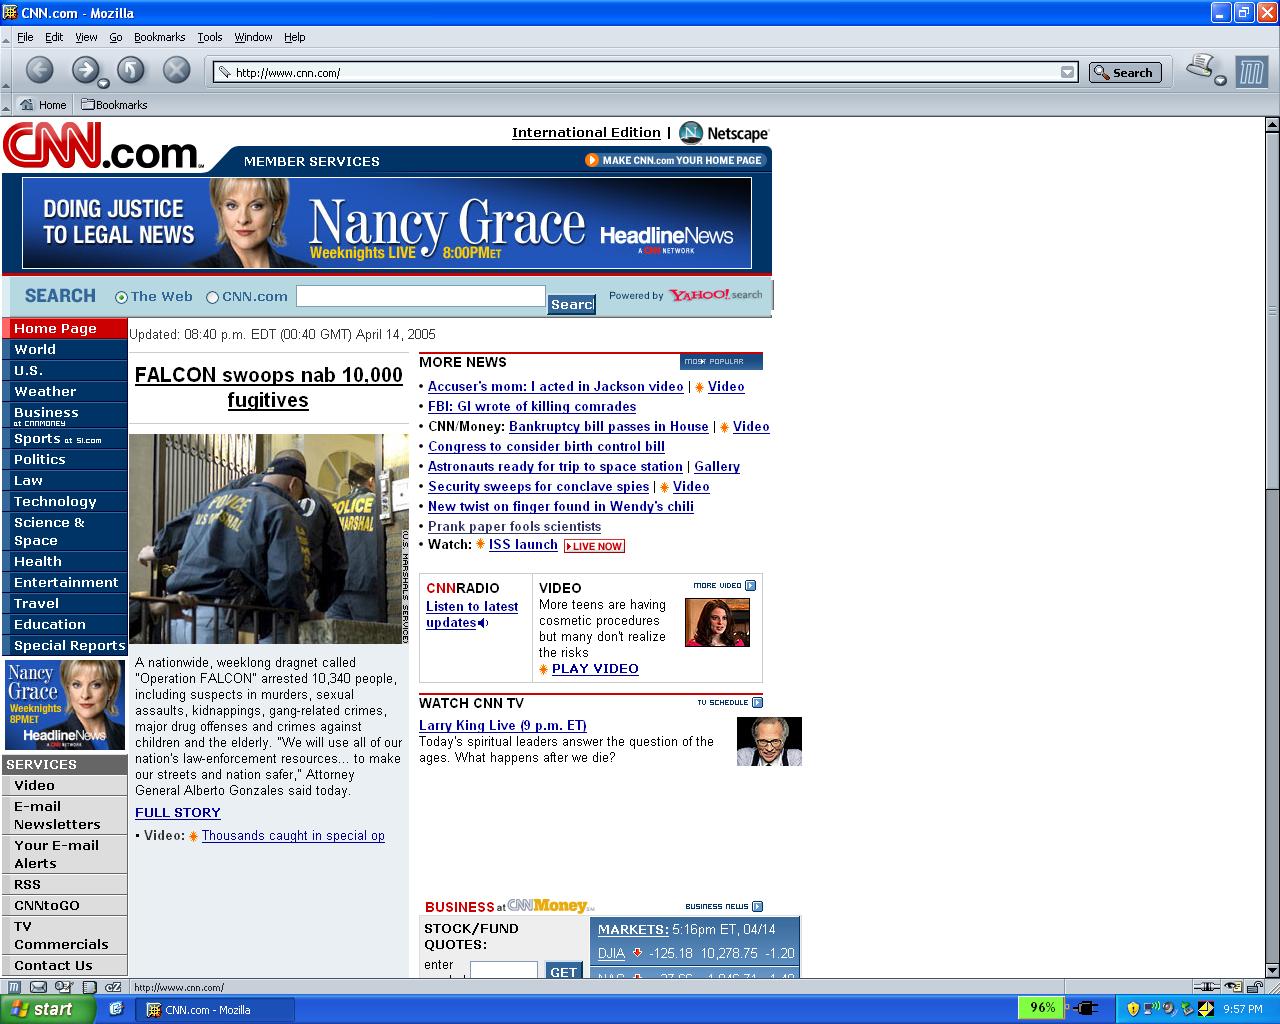Click the Larry King thumbnail photo
Screen dimensions: 1280x1024
769,741
